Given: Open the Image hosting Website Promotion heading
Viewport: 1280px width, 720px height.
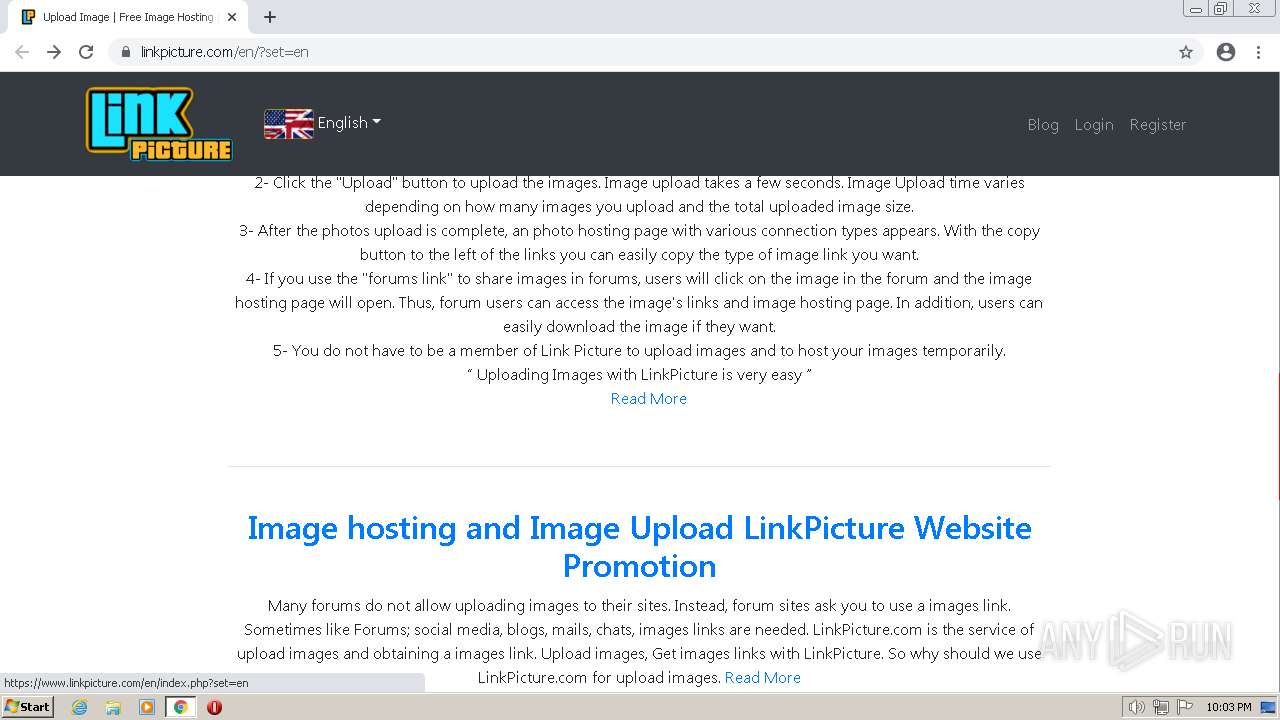Looking at the screenshot, I should 639,546.
